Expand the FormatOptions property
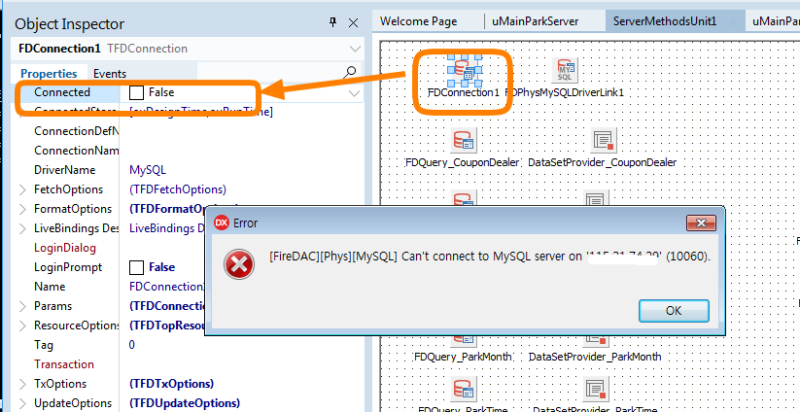 pyautogui.click(x=23, y=209)
